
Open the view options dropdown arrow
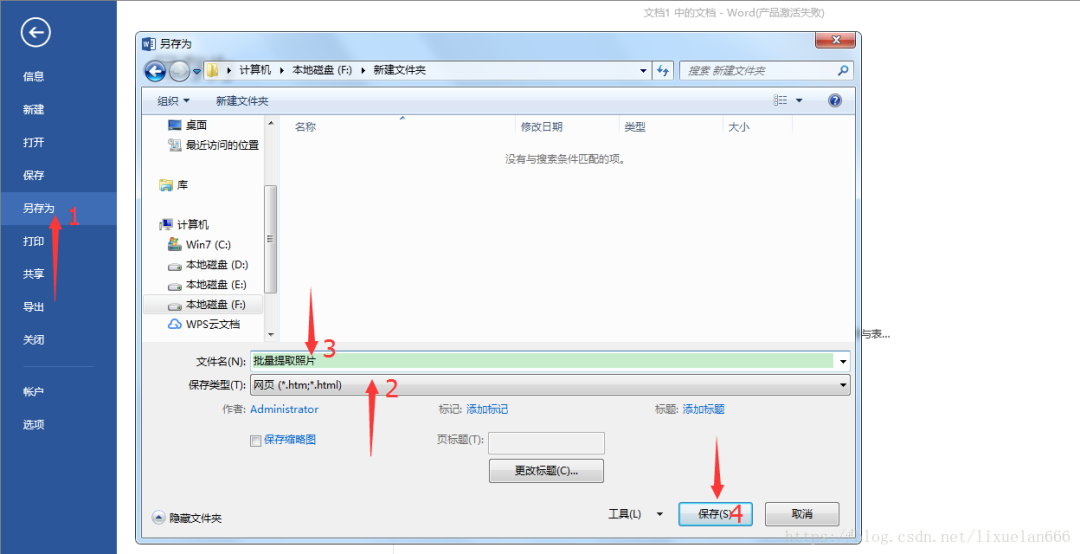coord(799,101)
